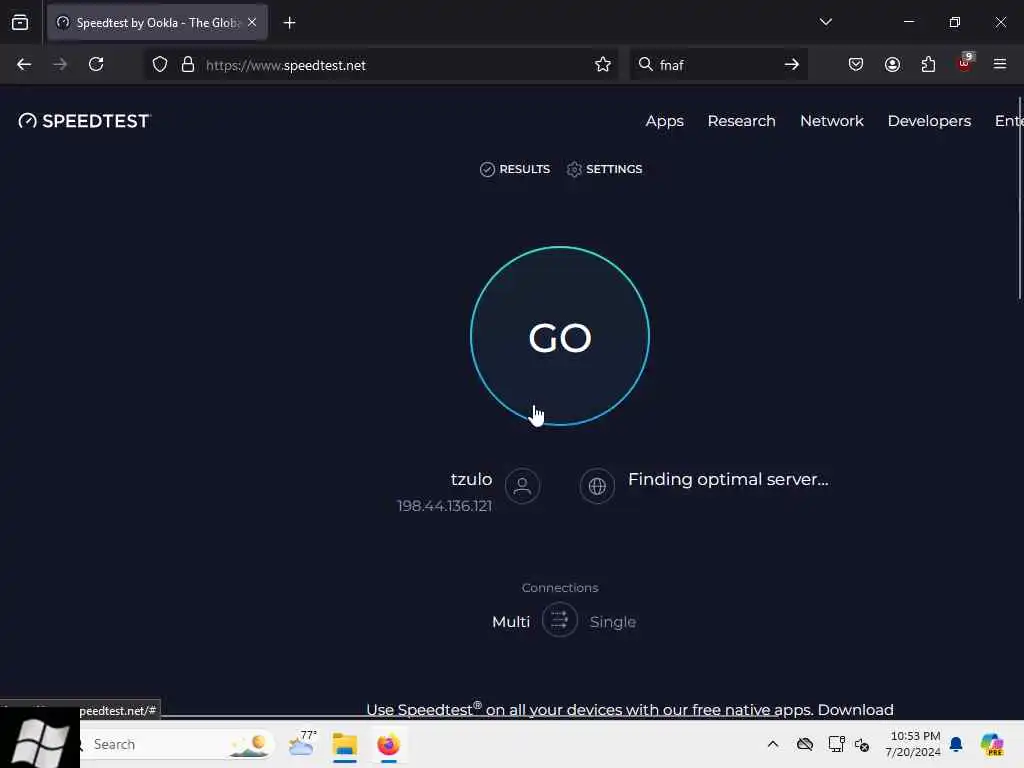Click the cloud sync tray icon
The width and height of the screenshot is (1024, 768).
pos(805,744)
